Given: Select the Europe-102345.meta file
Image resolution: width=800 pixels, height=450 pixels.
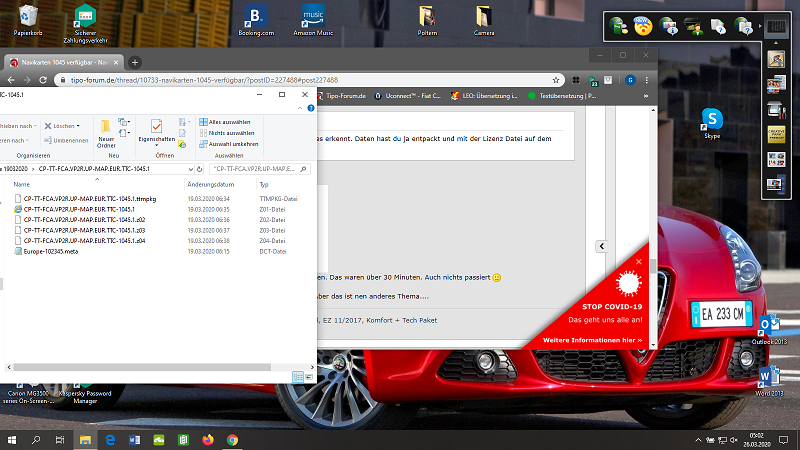Looking at the screenshot, I should 50,251.
